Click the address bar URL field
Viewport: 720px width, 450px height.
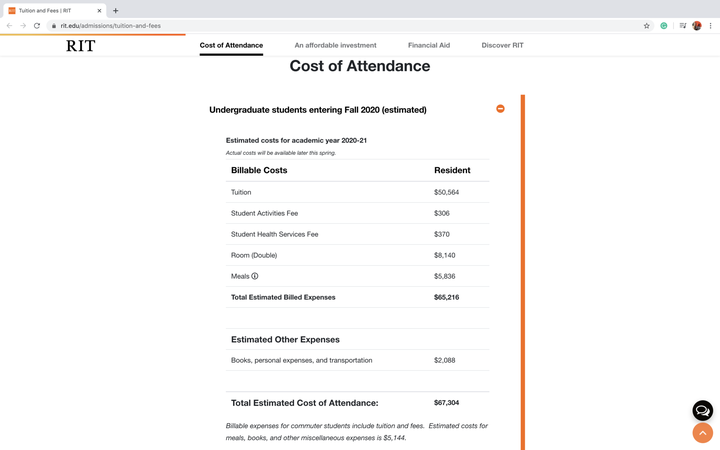click(x=349, y=26)
